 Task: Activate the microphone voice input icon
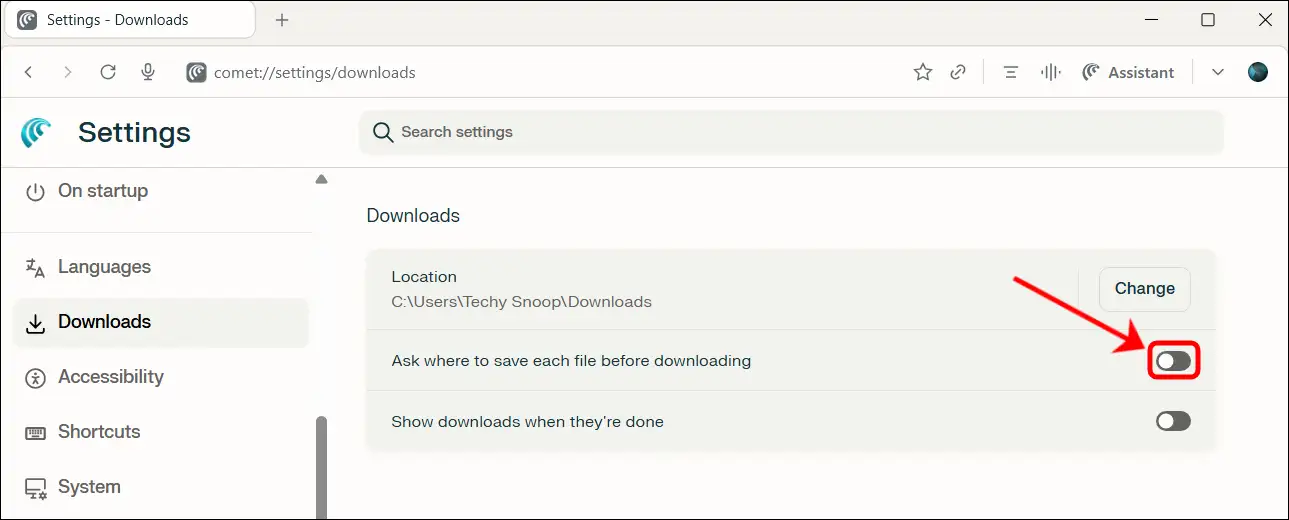tap(148, 72)
